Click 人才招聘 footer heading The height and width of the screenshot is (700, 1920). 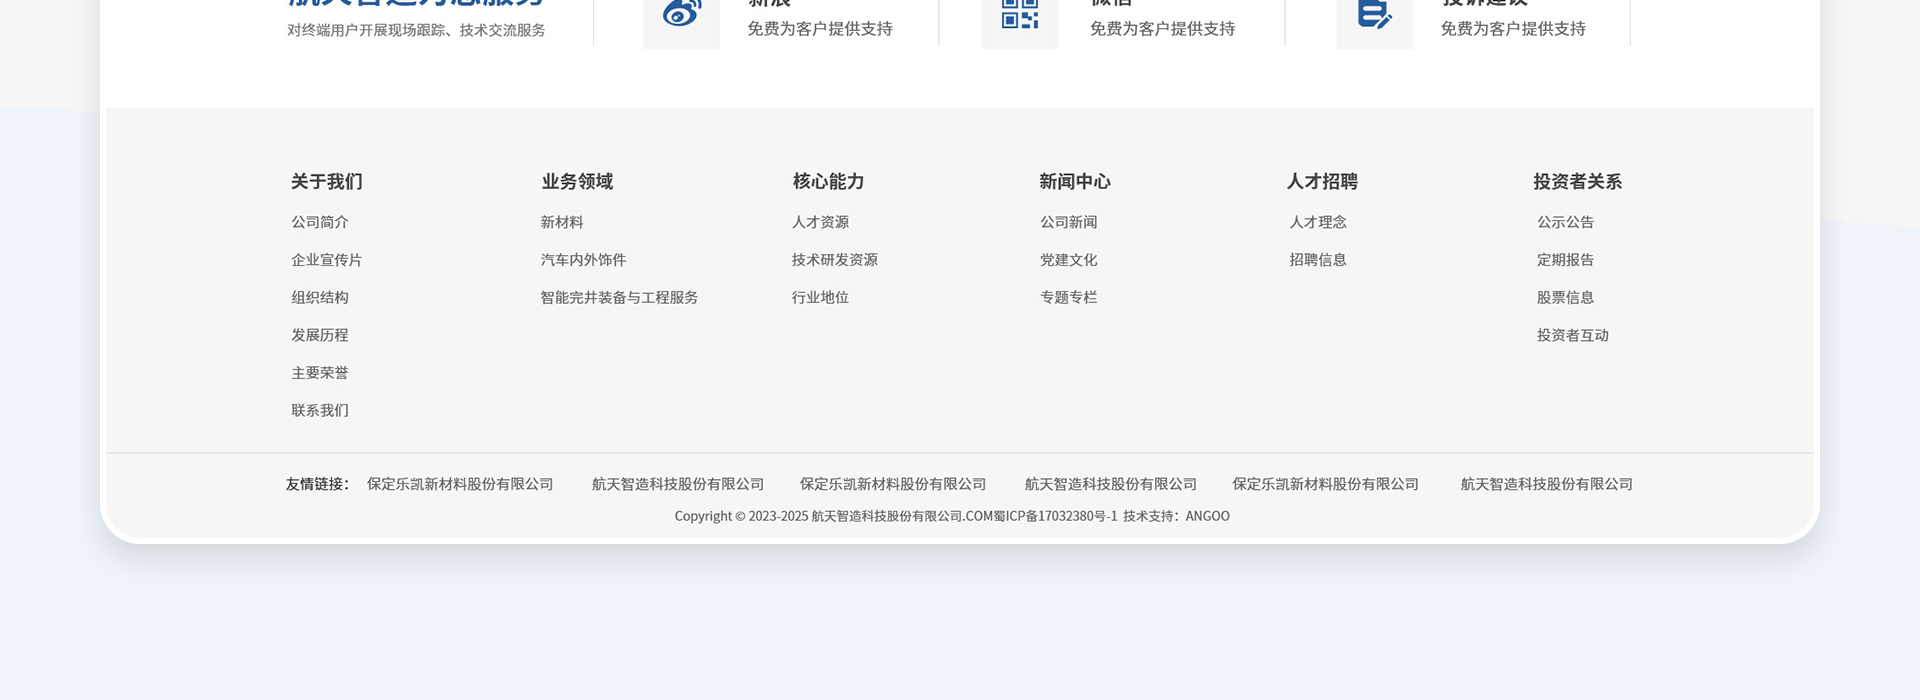tap(1321, 182)
